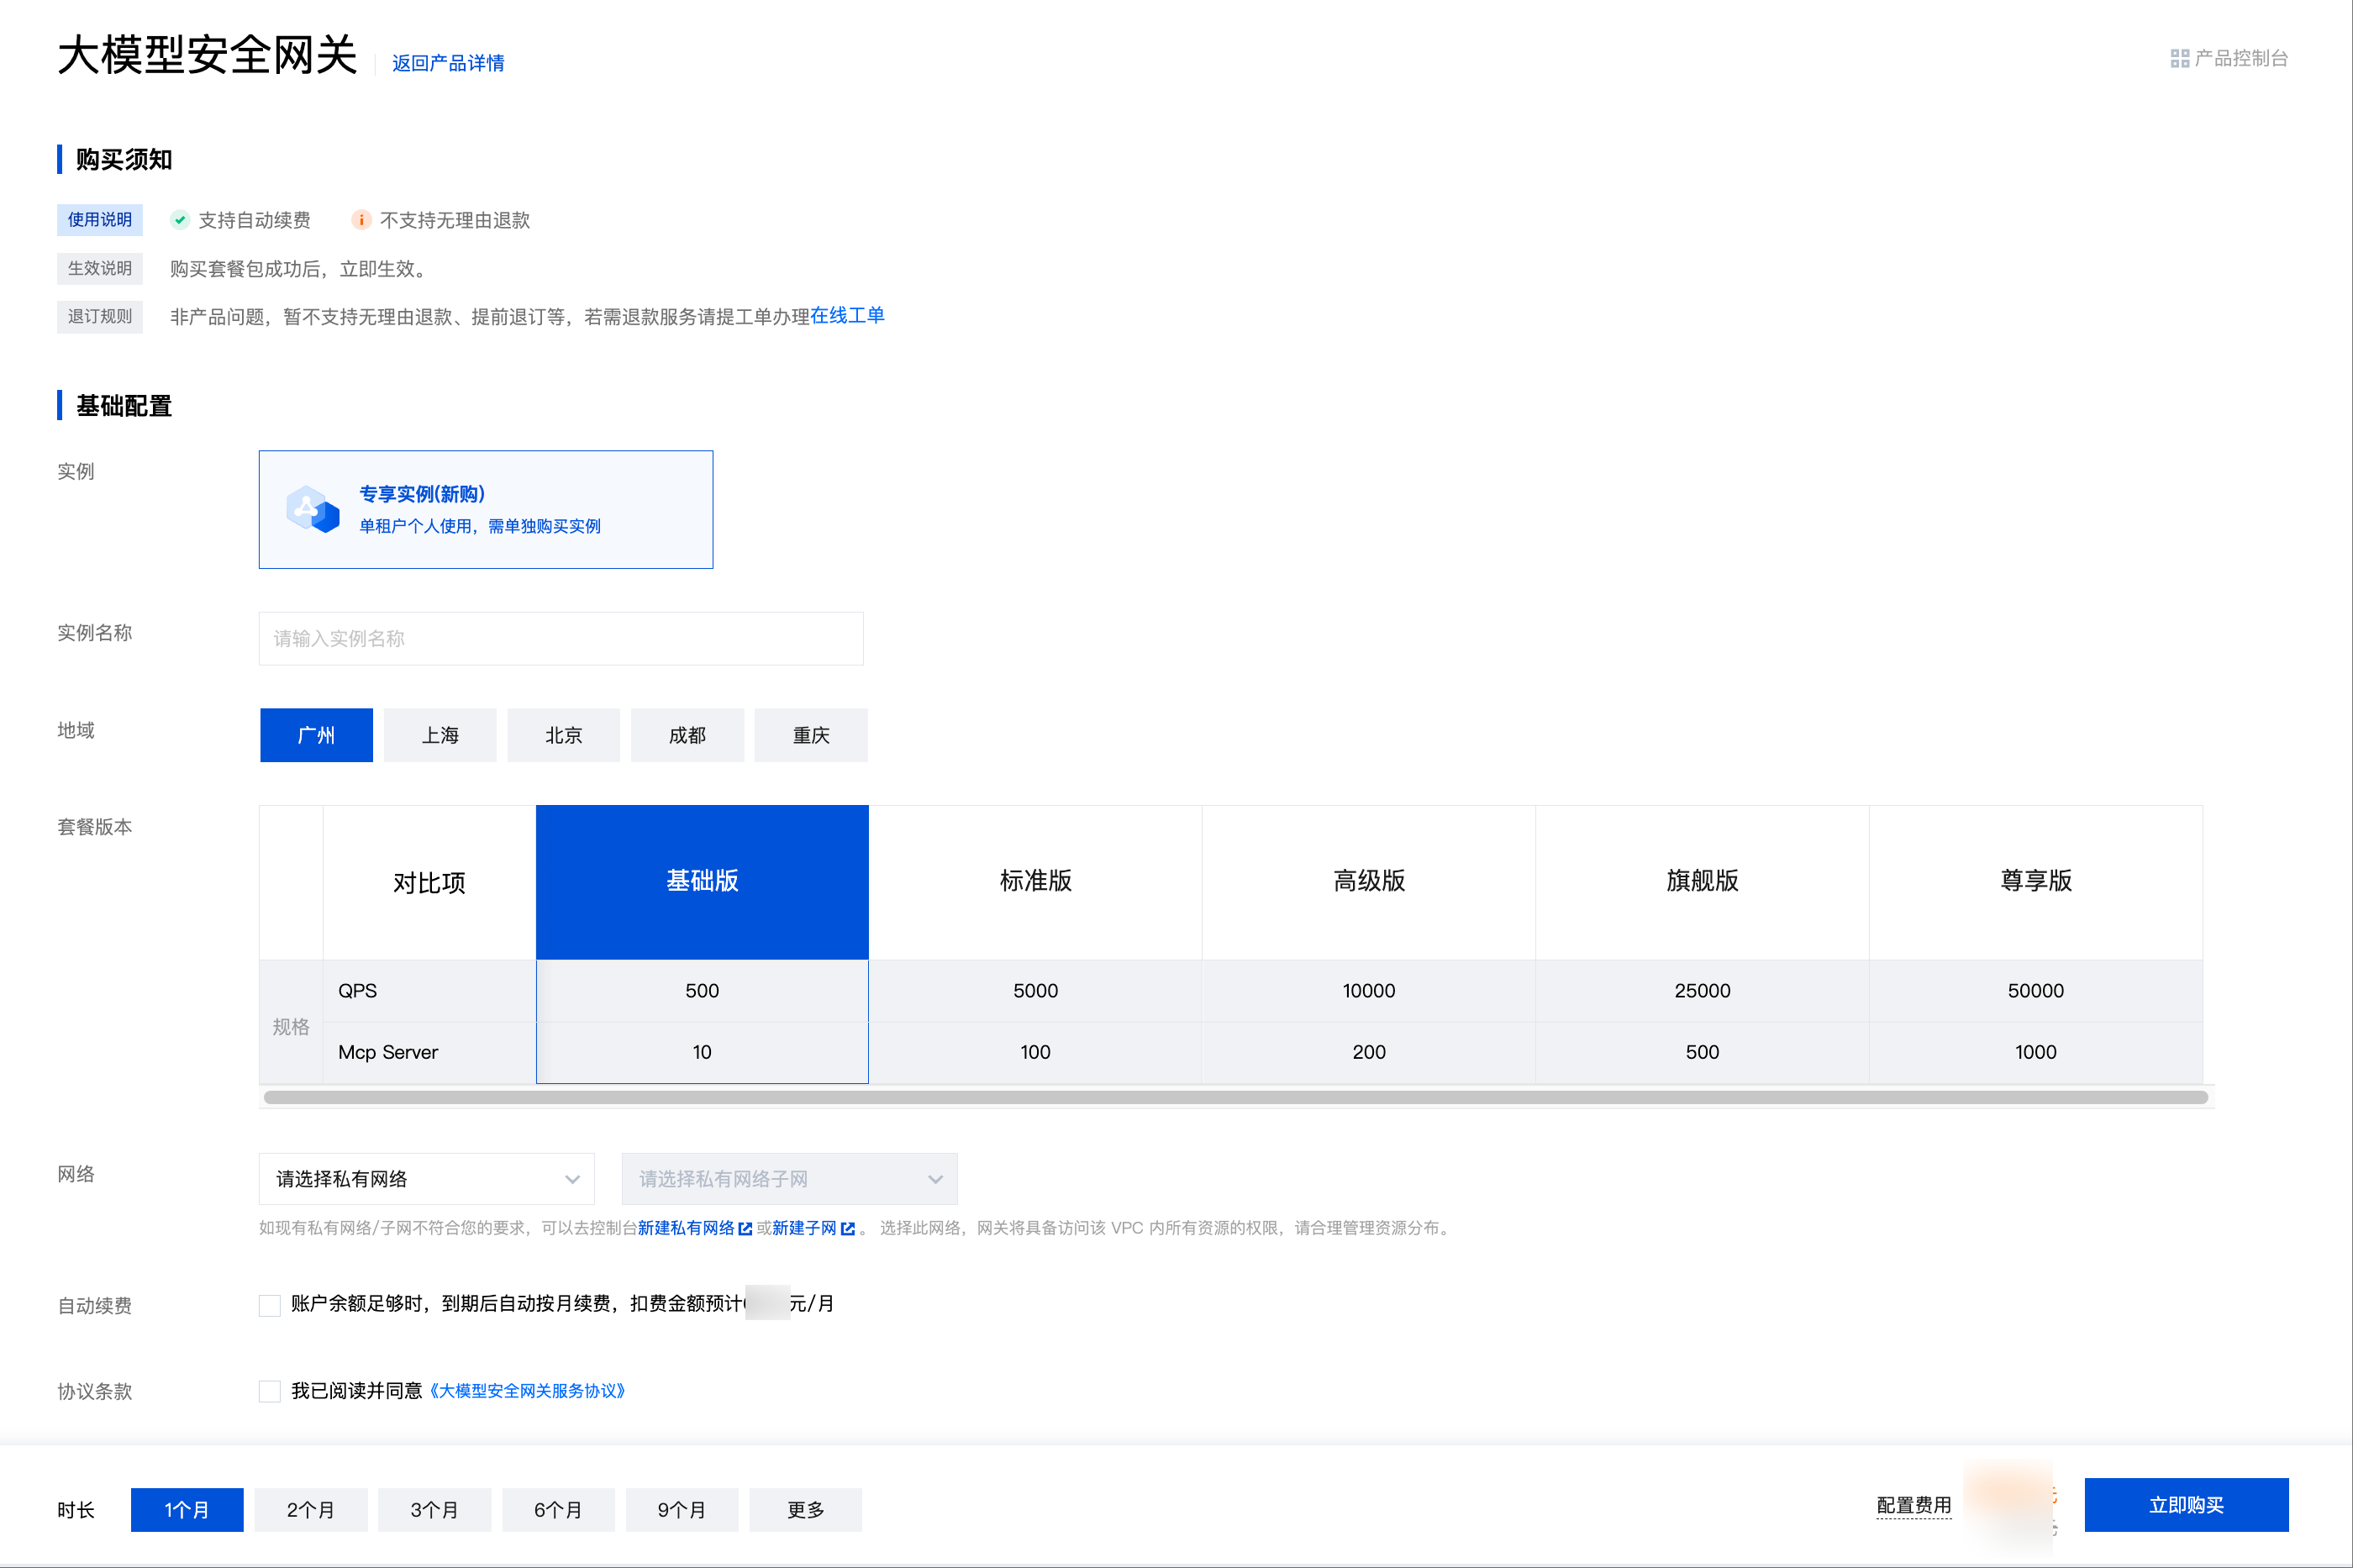Click the 对比项 header cell

click(x=429, y=883)
